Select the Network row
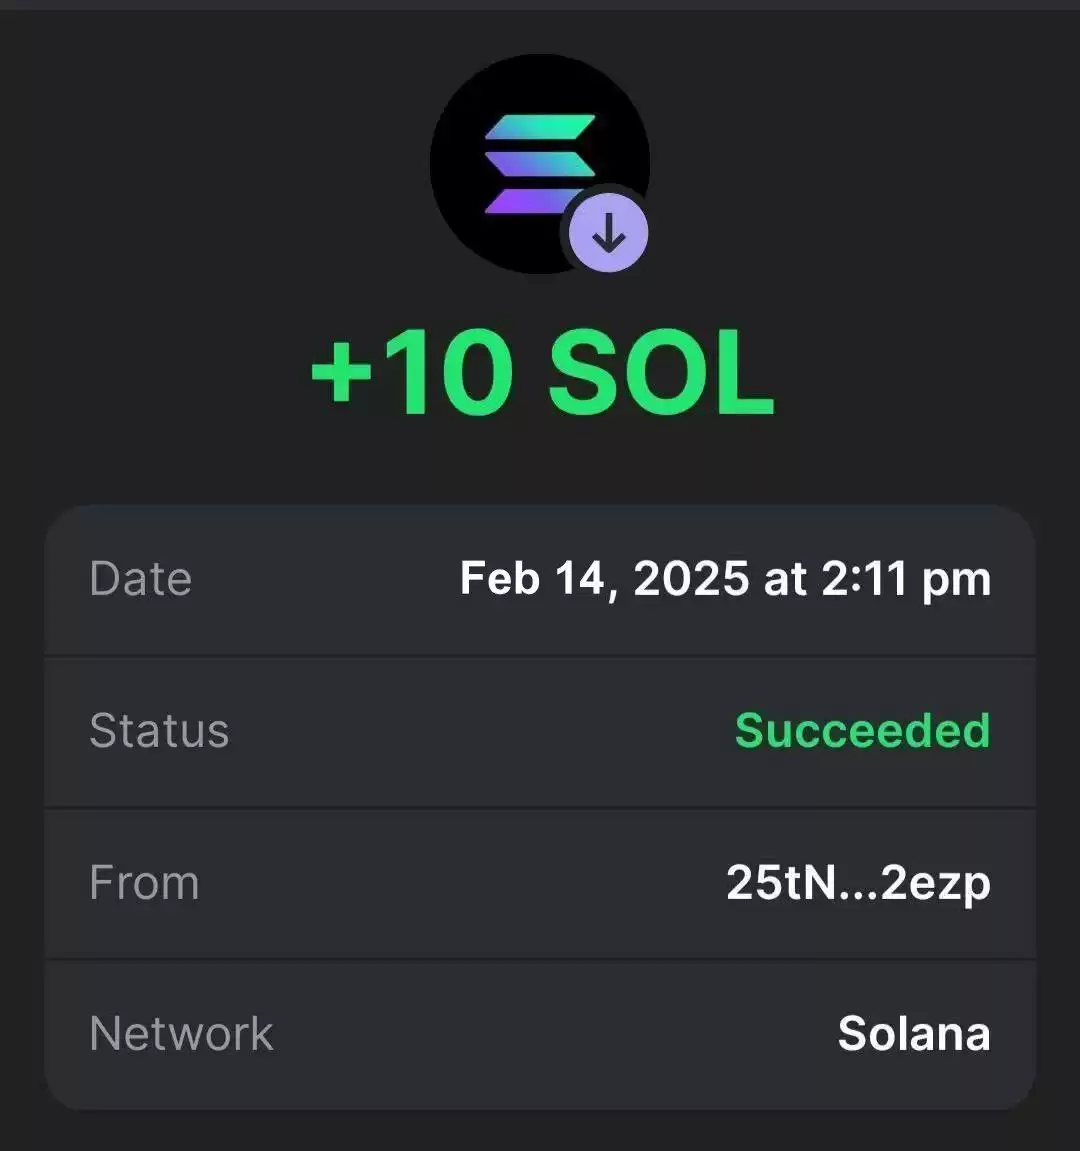Image resolution: width=1080 pixels, height=1151 pixels. pos(540,1035)
